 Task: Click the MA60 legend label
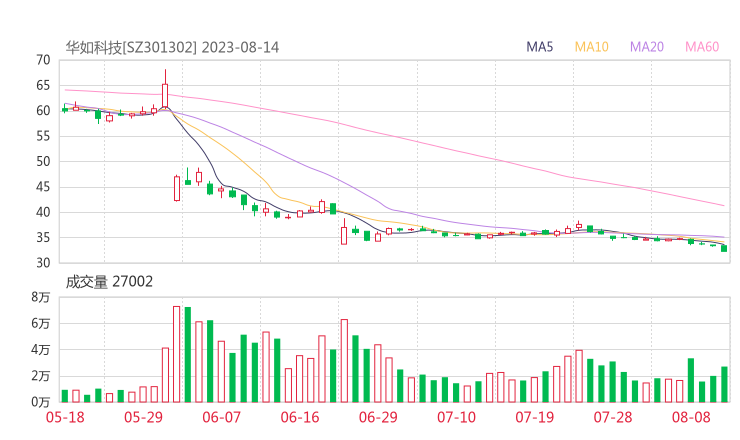[x=702, y=47]
